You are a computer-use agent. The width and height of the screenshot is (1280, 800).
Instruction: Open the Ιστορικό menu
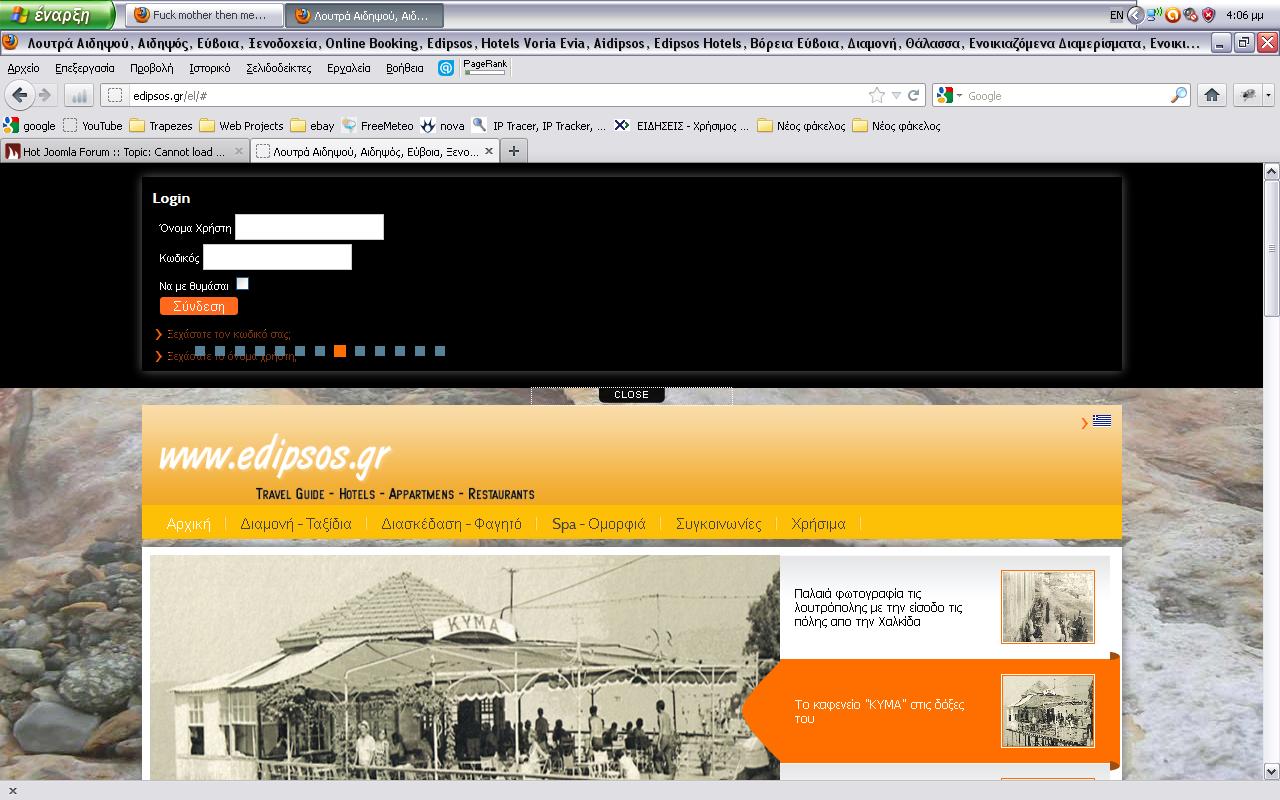coord(210,68)
